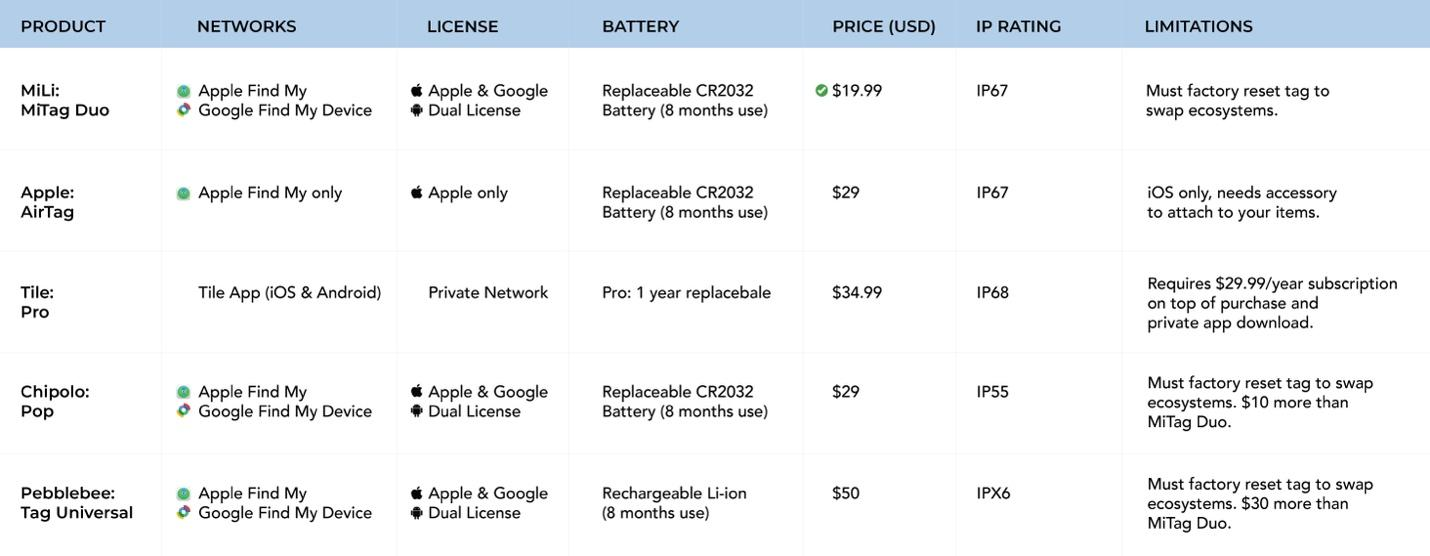Click the Google Find My Device icon in Chipolo row

184,411
